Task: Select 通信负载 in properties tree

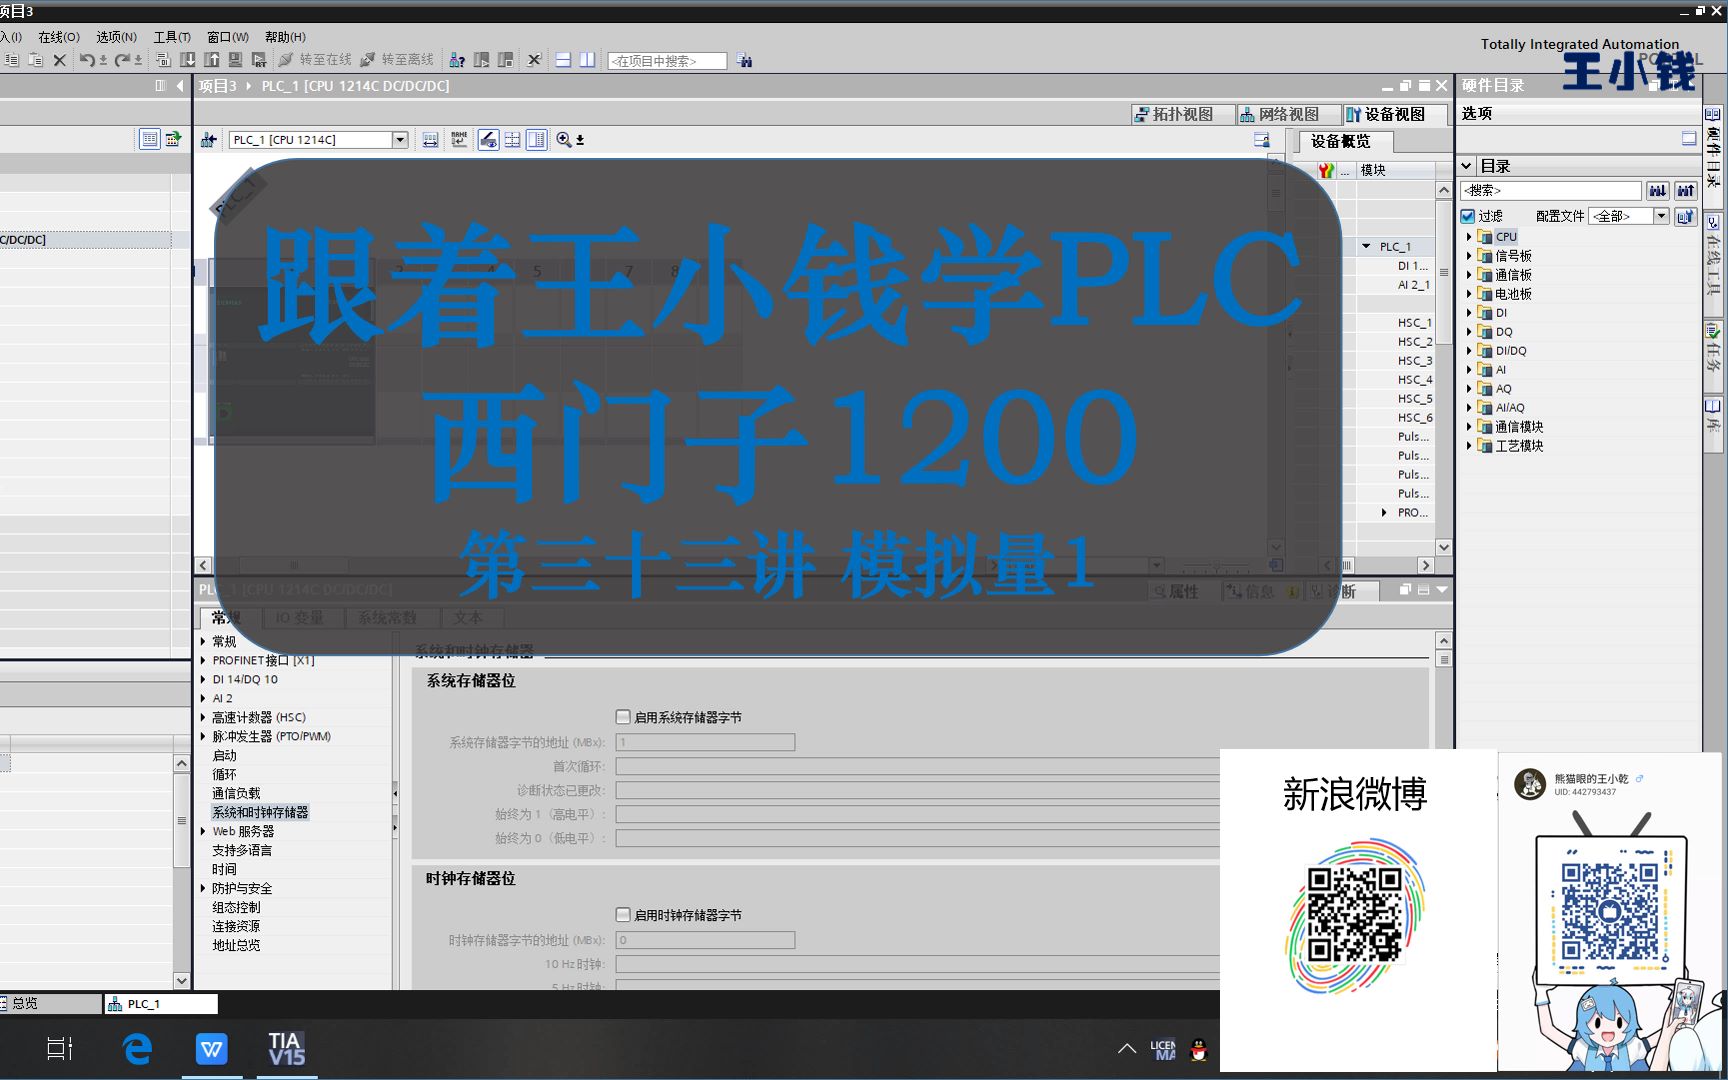Action: pos(236,793)
